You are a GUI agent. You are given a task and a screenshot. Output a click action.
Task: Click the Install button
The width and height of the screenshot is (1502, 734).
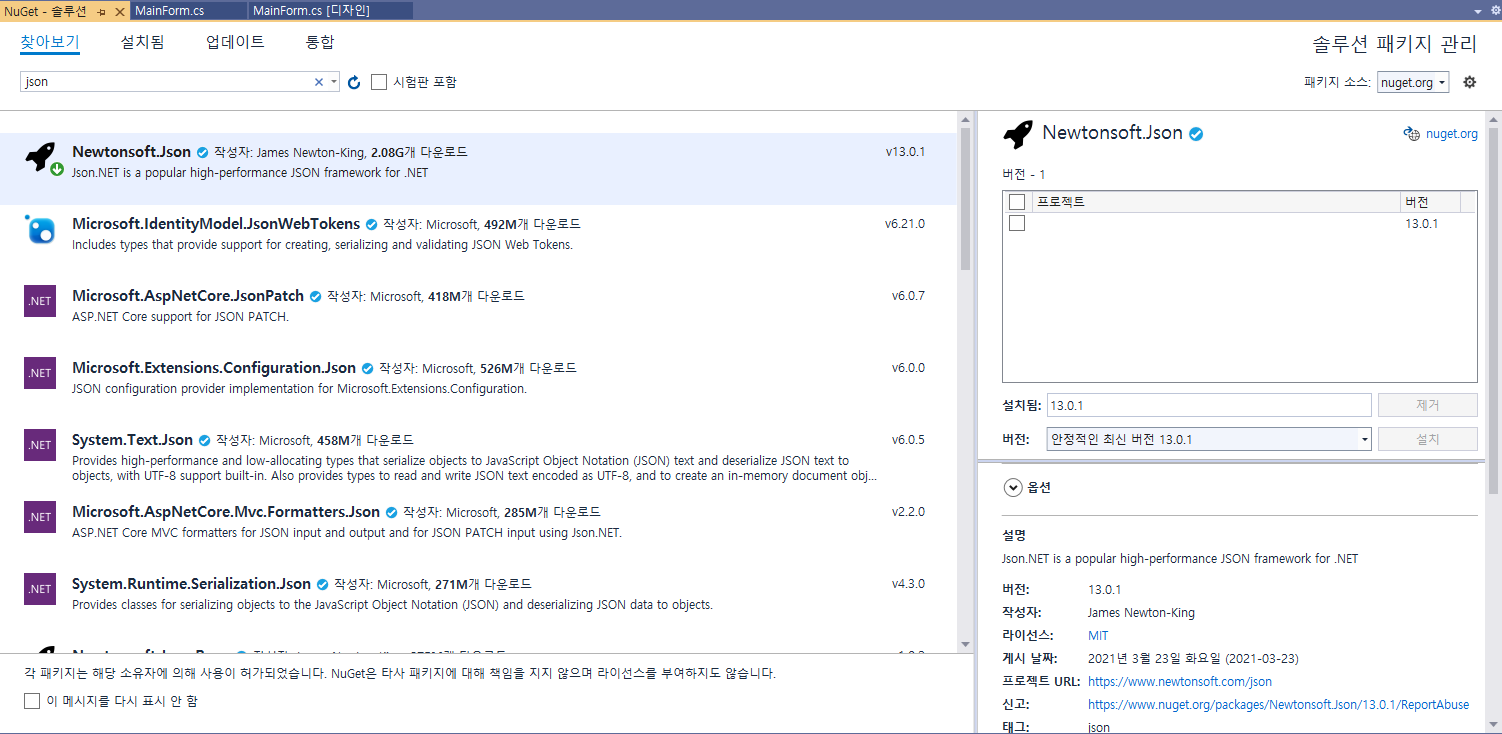[1427, 439]
